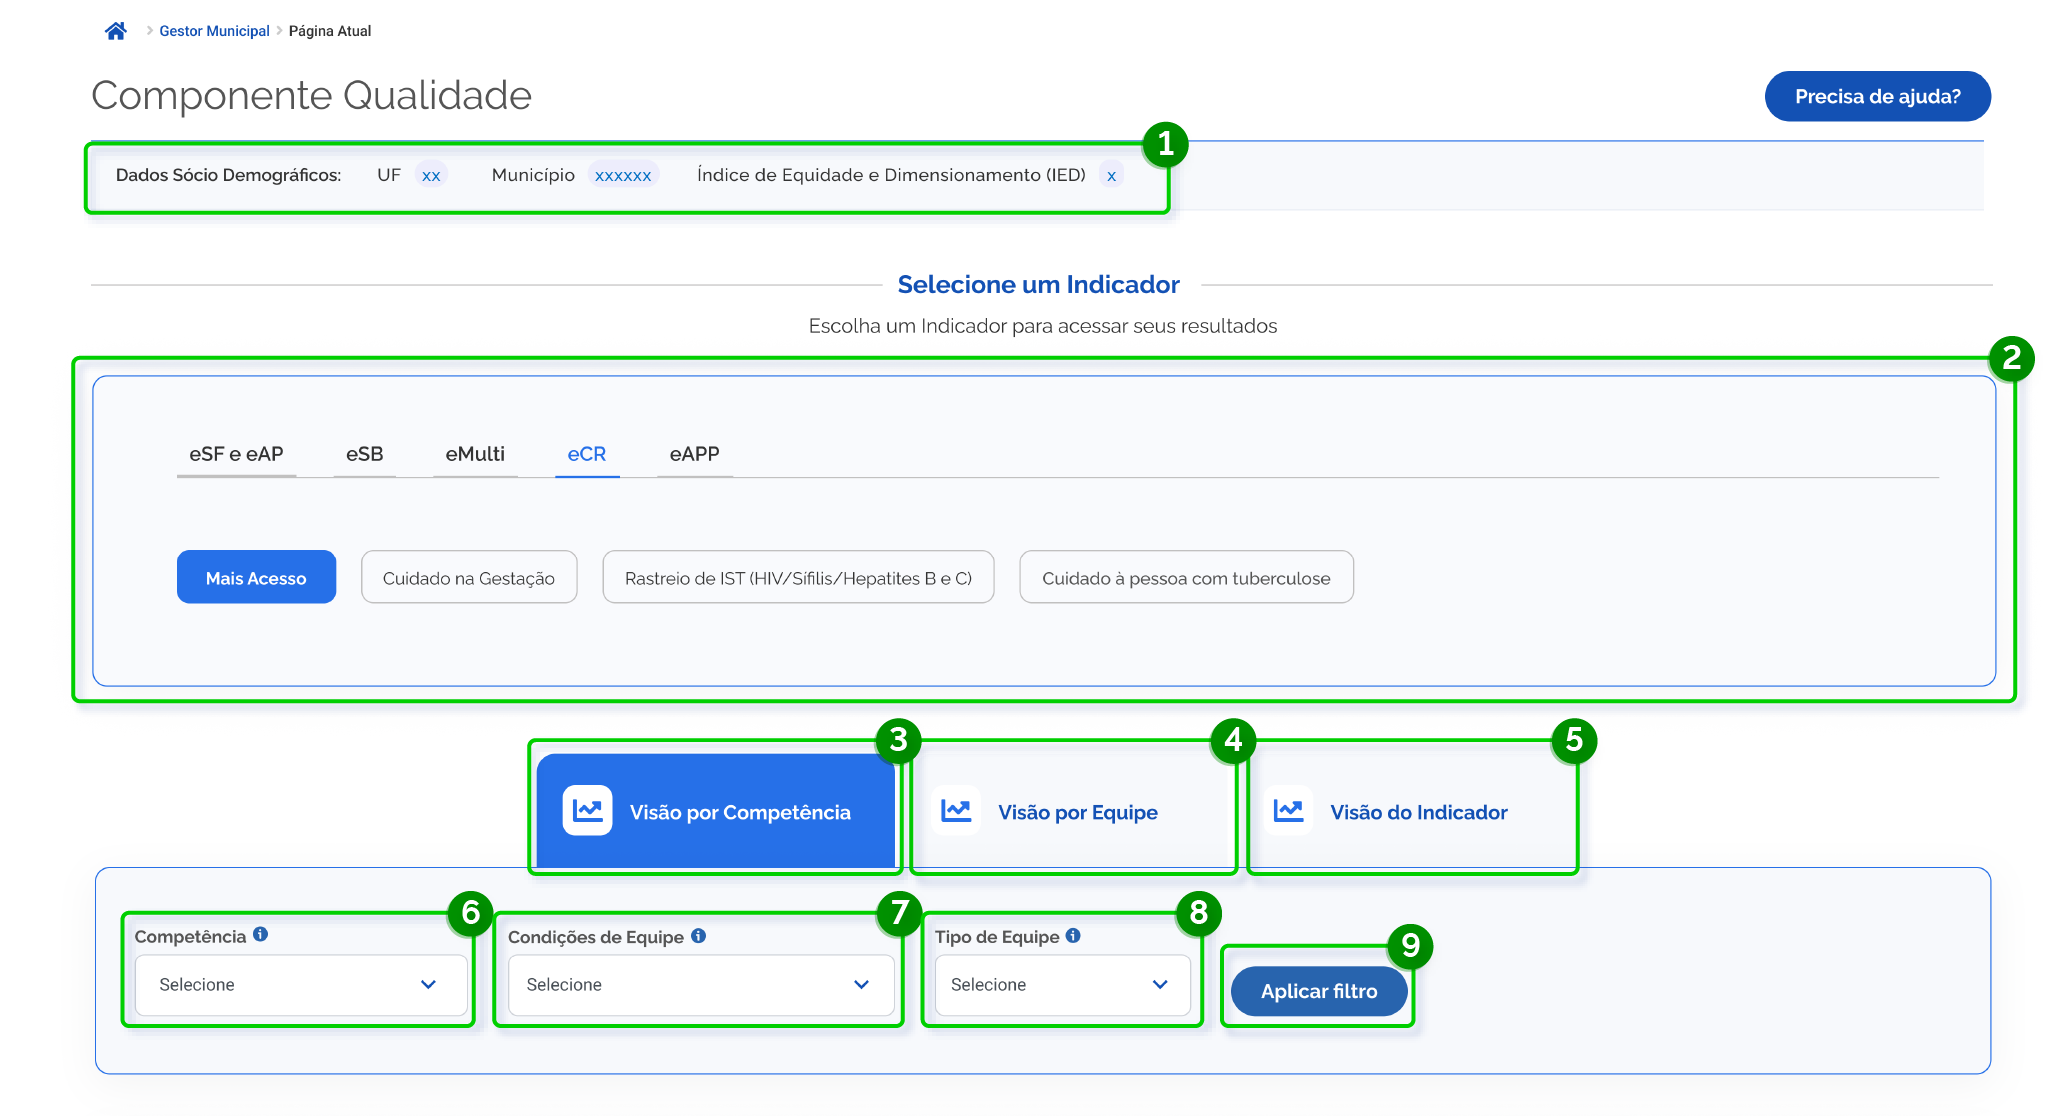Choose Rastreio de IST indicator option
This screenshot has width=2063, height=1116.
tap(798, 578)
